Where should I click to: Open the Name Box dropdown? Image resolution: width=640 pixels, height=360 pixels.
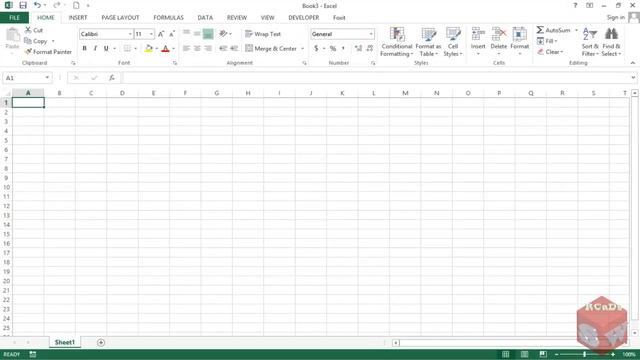point(47,78)
